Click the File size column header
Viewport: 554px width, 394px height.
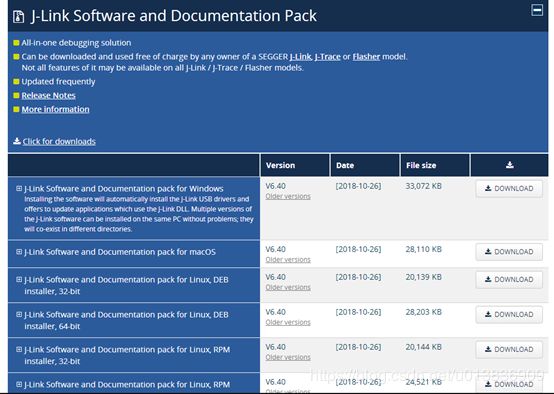[435, 165]
